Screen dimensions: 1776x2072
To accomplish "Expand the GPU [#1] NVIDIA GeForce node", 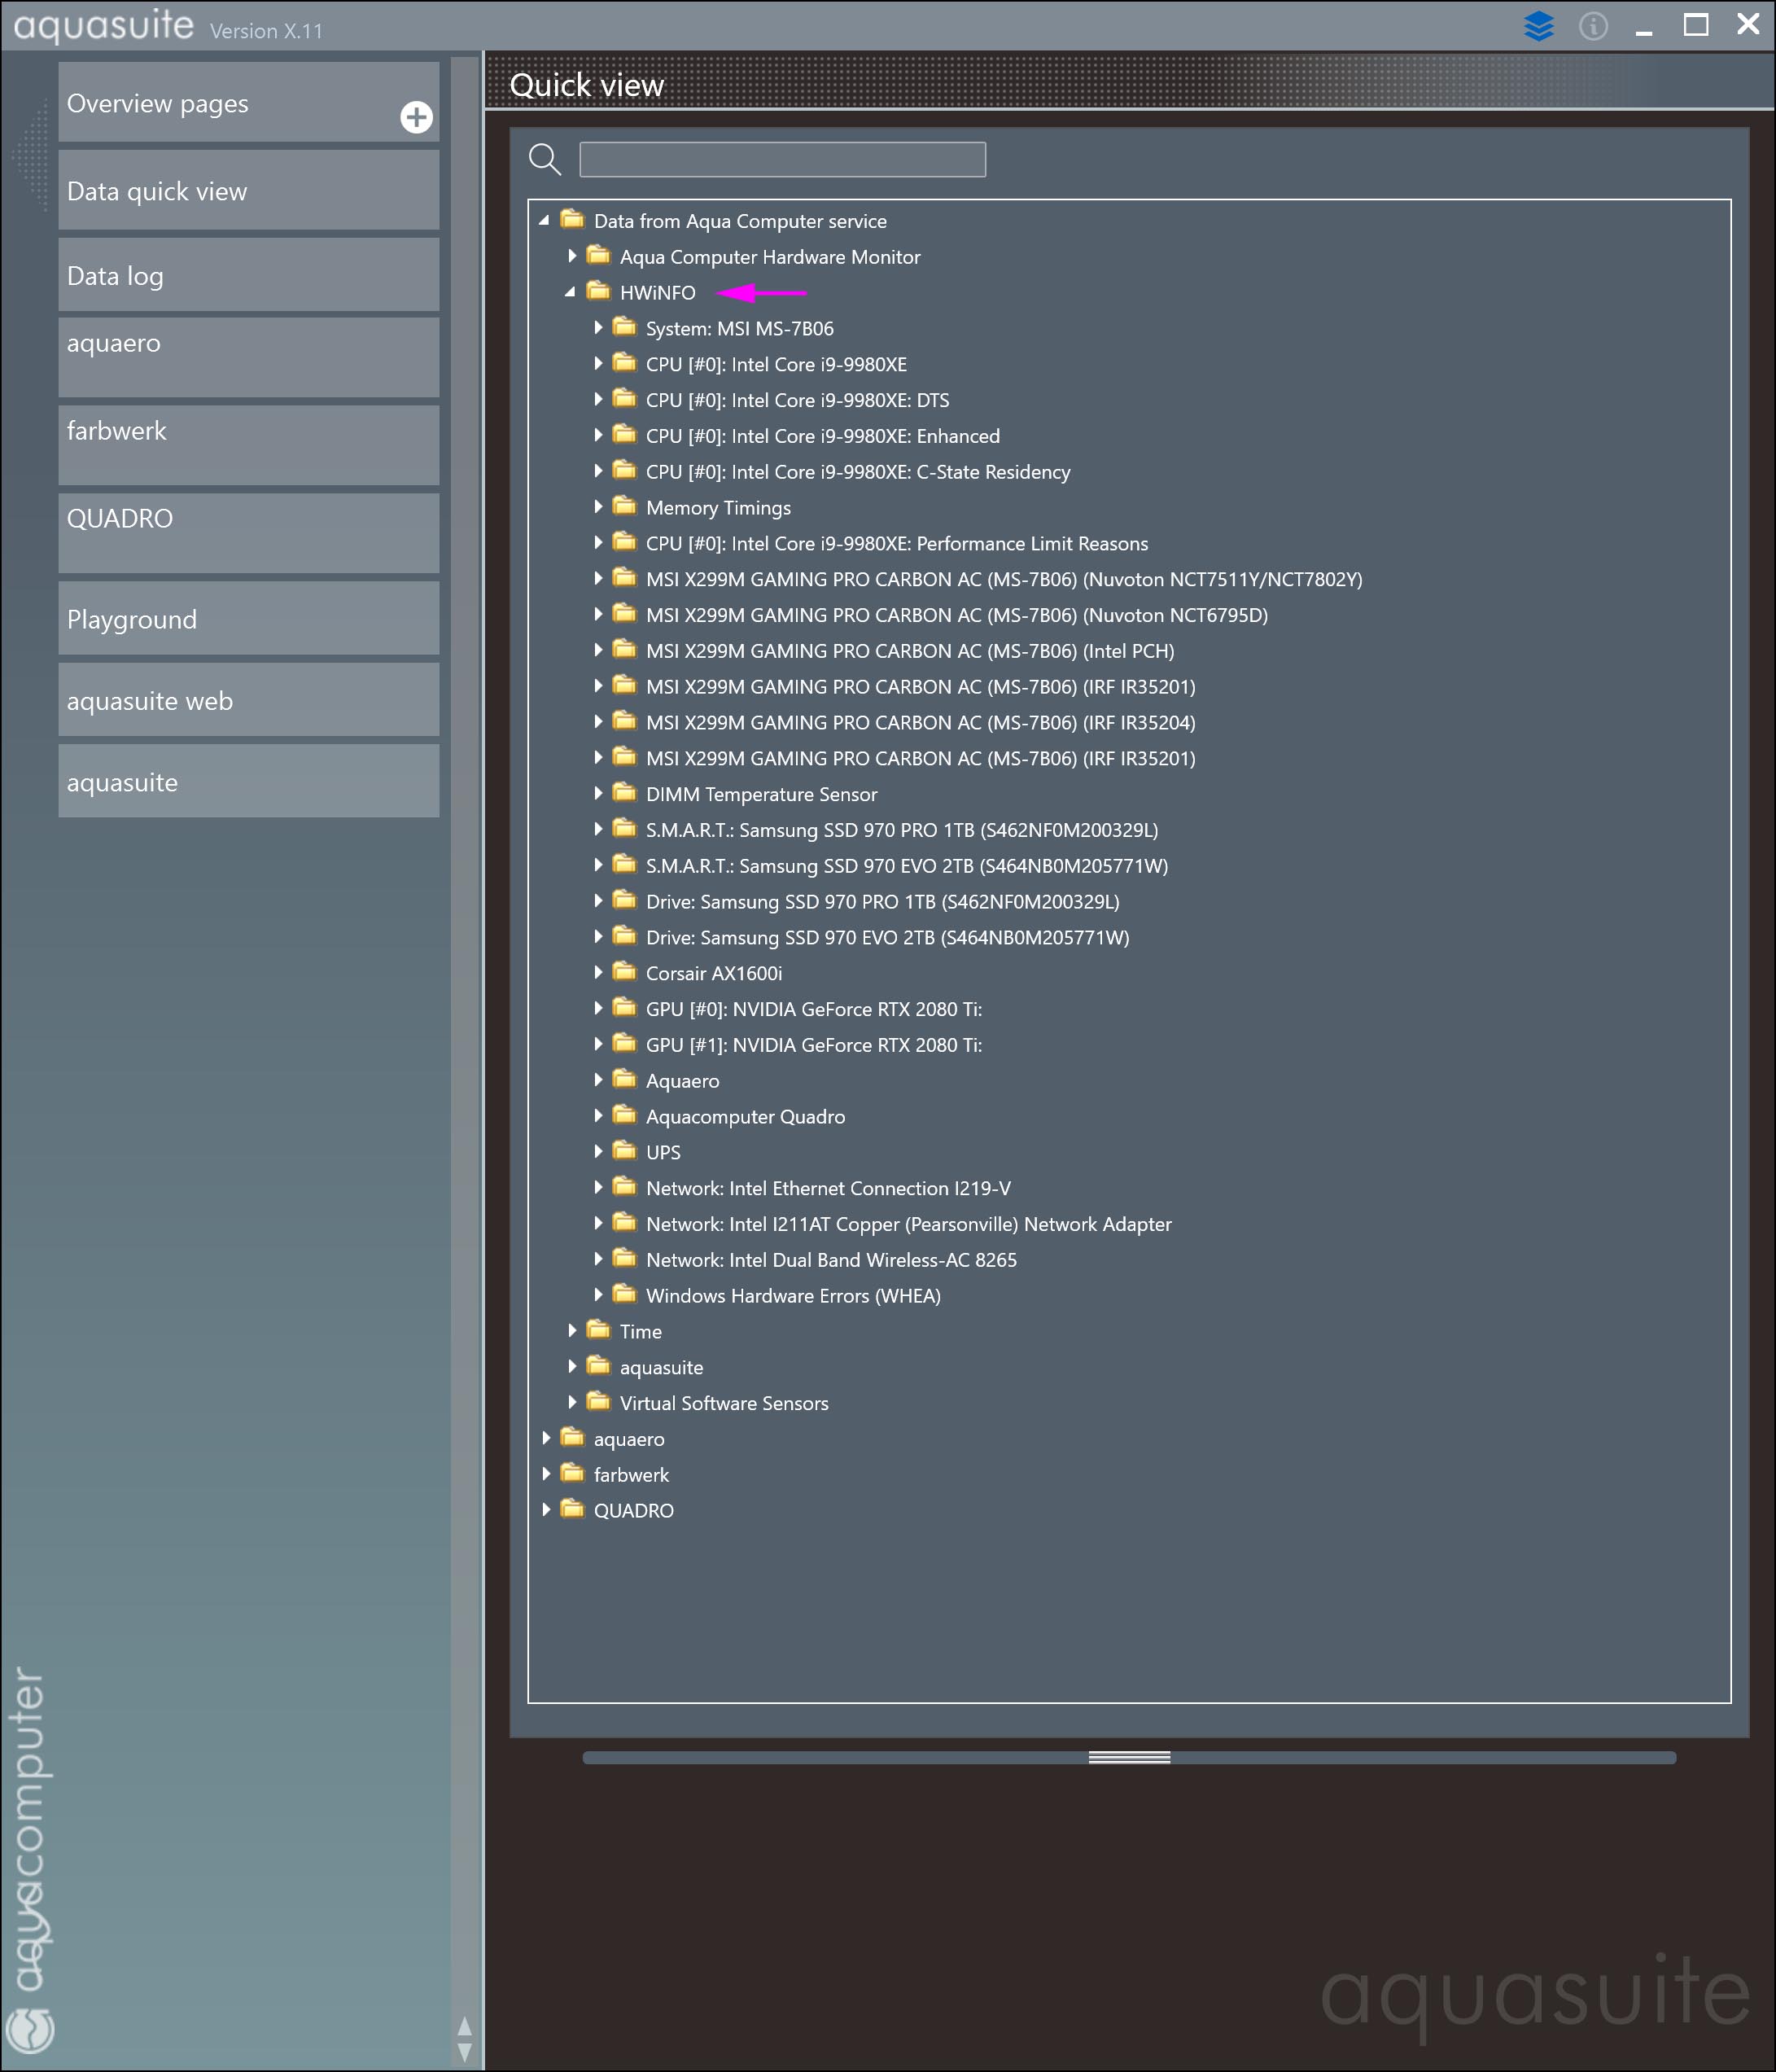I will point(598,1044).
